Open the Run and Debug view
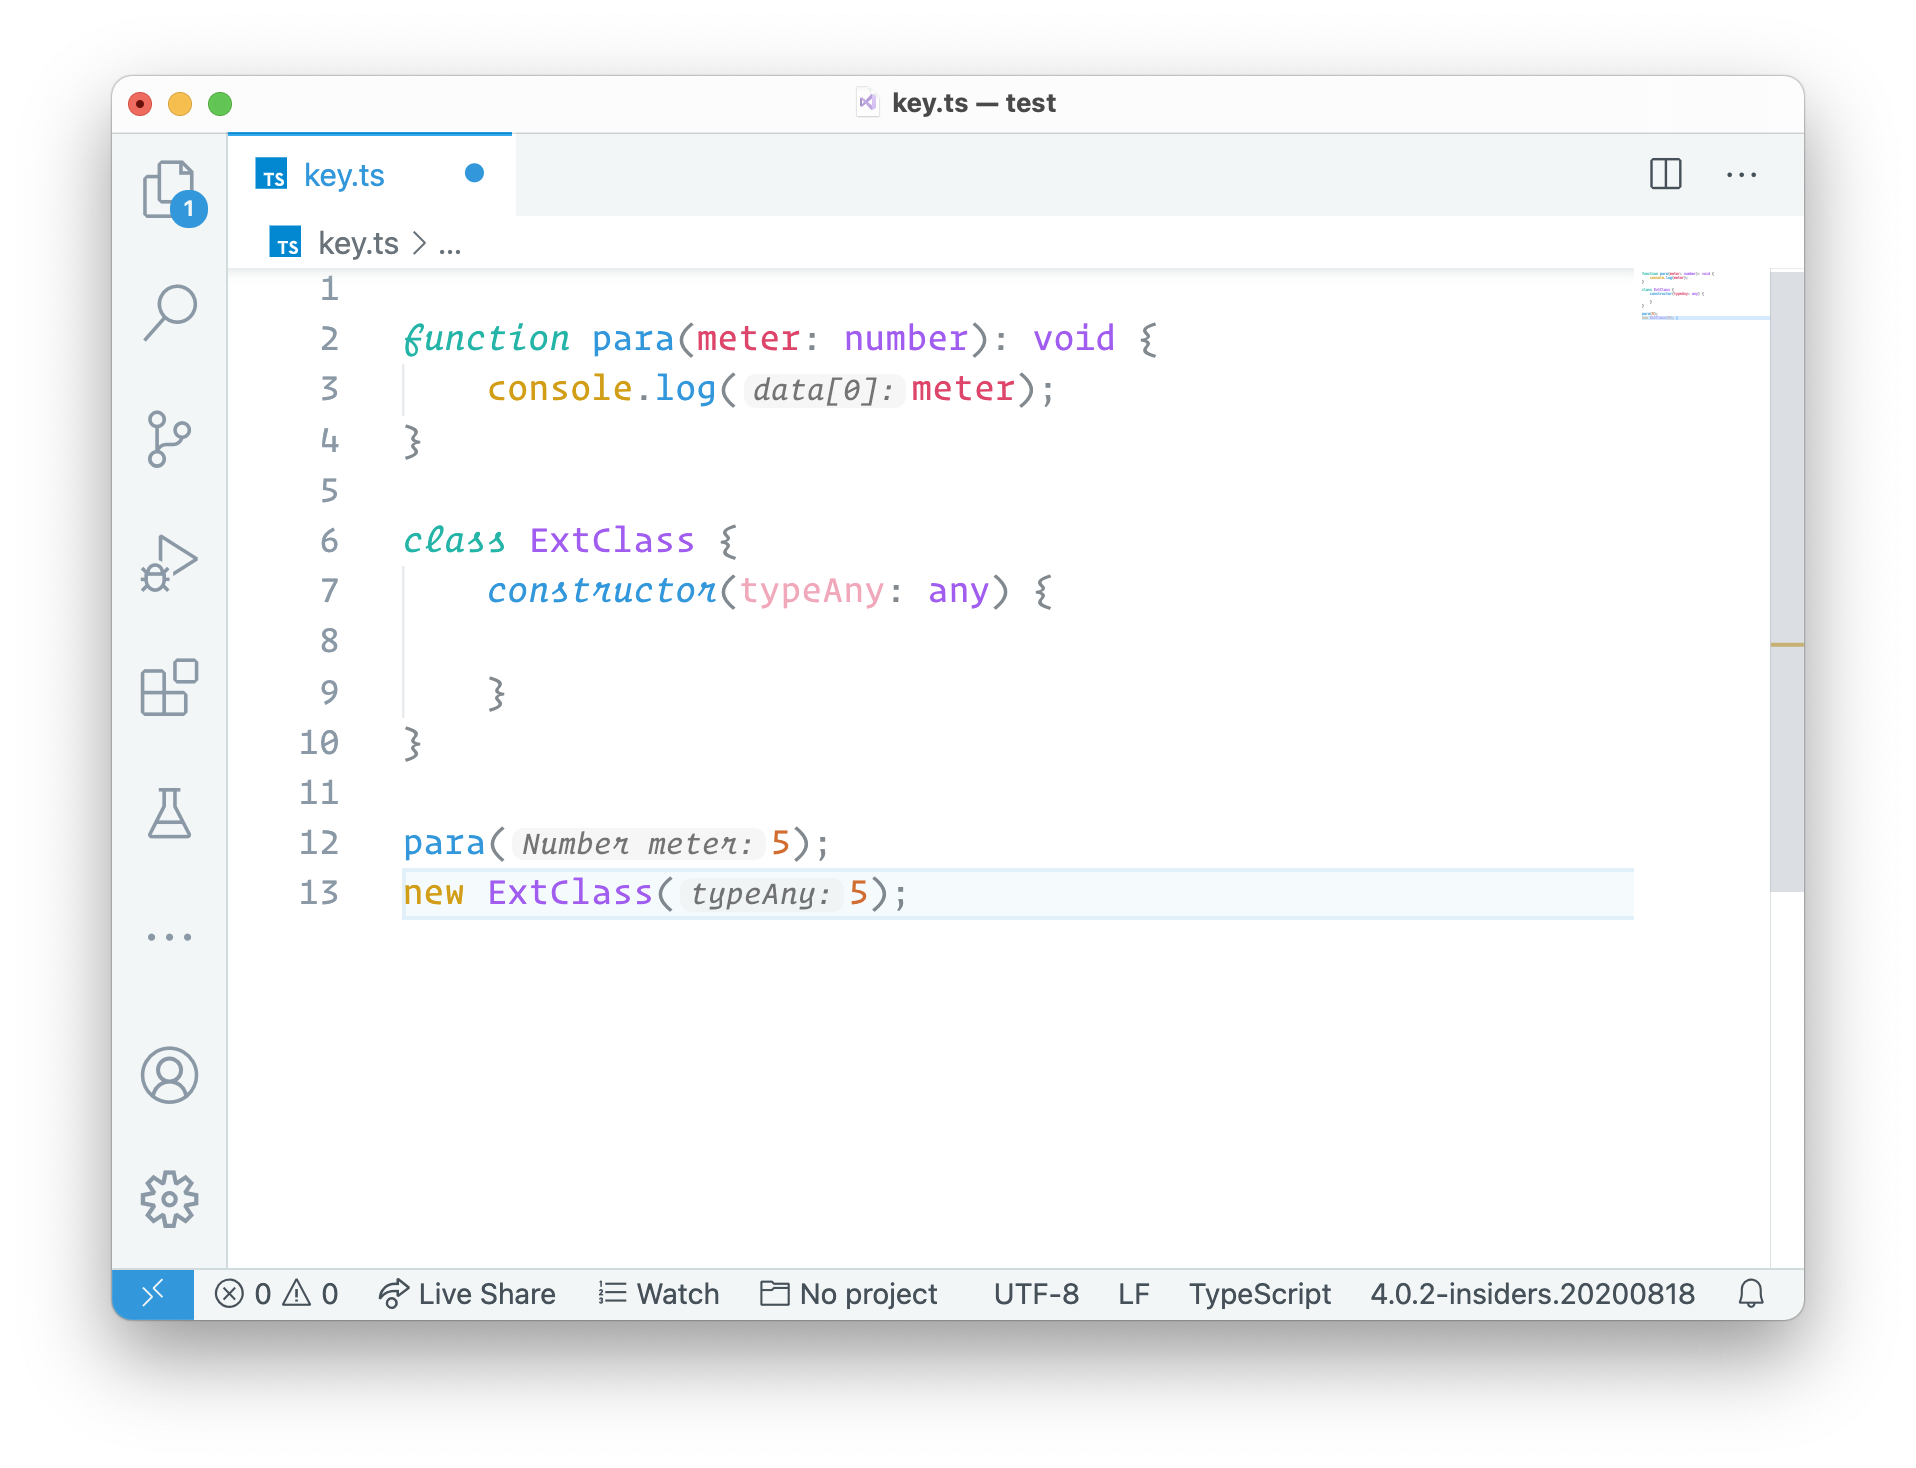The width and height of the screenshot is (1916, 1468). 169,563
